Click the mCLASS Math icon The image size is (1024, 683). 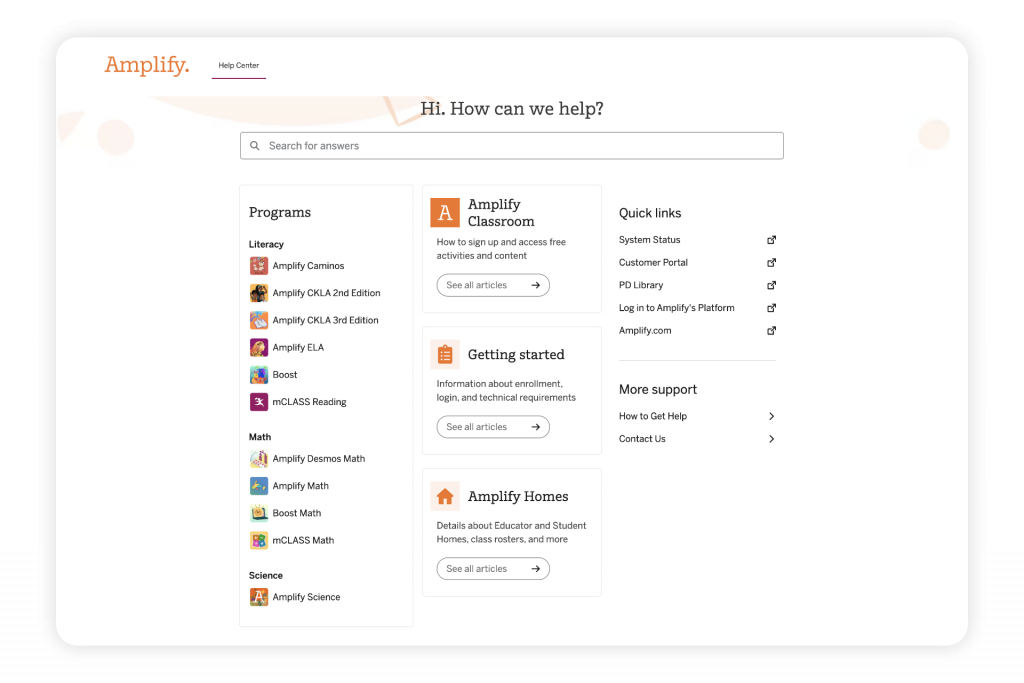259,541
